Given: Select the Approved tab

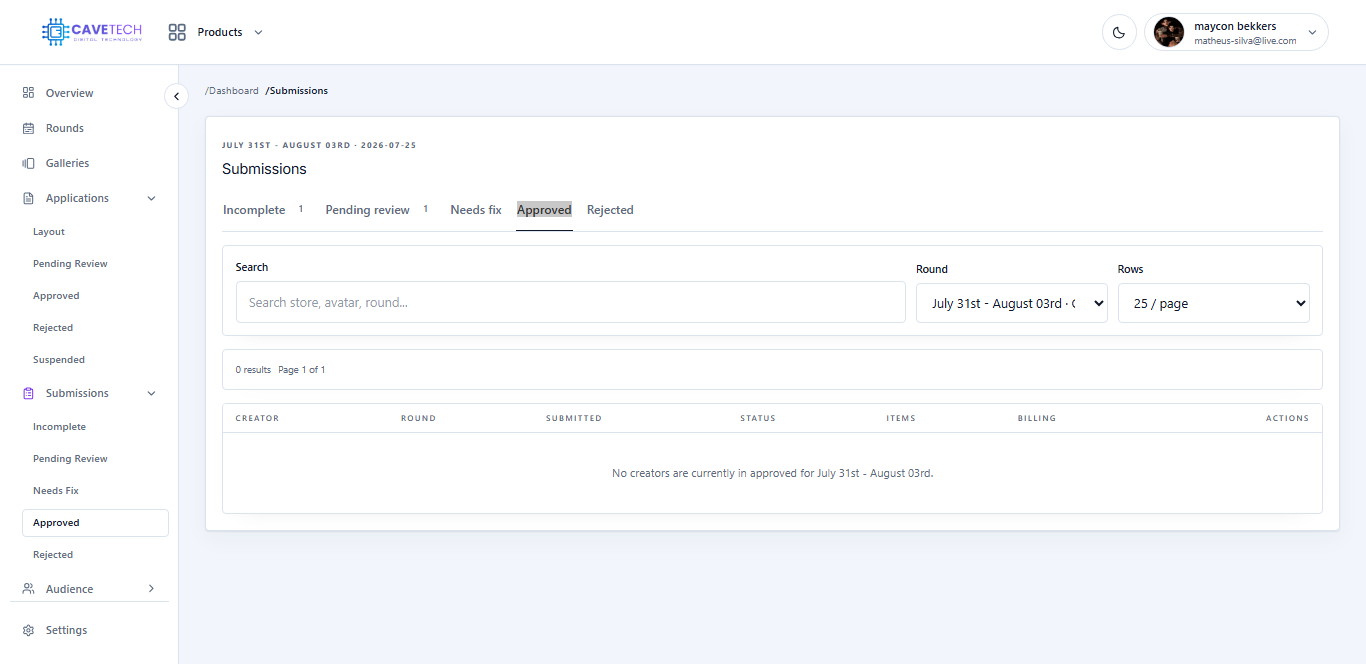Looking at the screenshot, I should pos(544,210).
